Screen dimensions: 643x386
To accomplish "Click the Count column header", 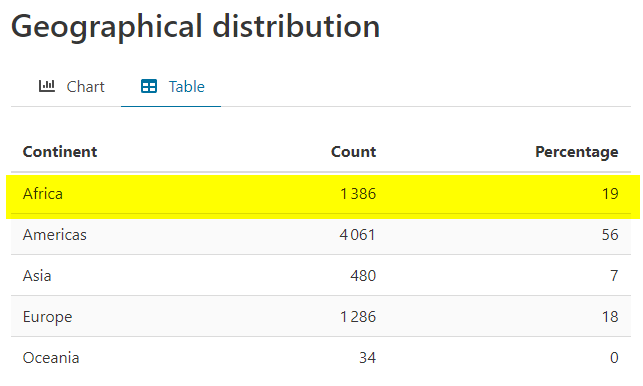I will [x=353, y=152].
